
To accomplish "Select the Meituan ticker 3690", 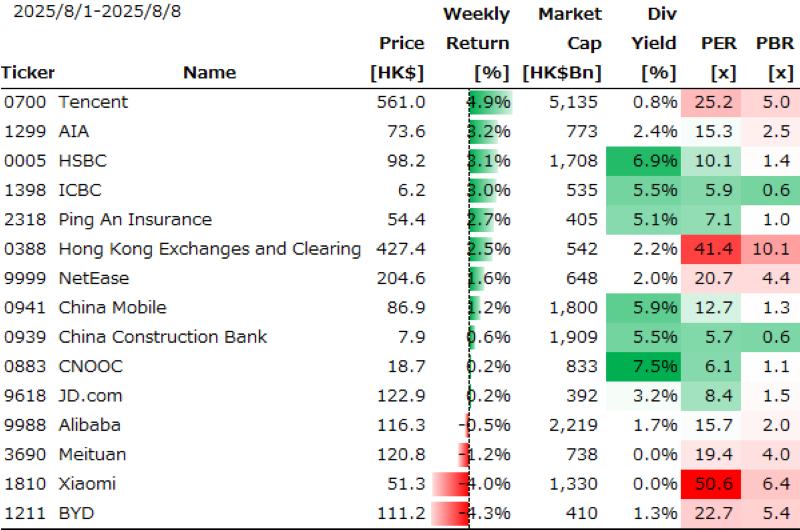I will 24,455.
